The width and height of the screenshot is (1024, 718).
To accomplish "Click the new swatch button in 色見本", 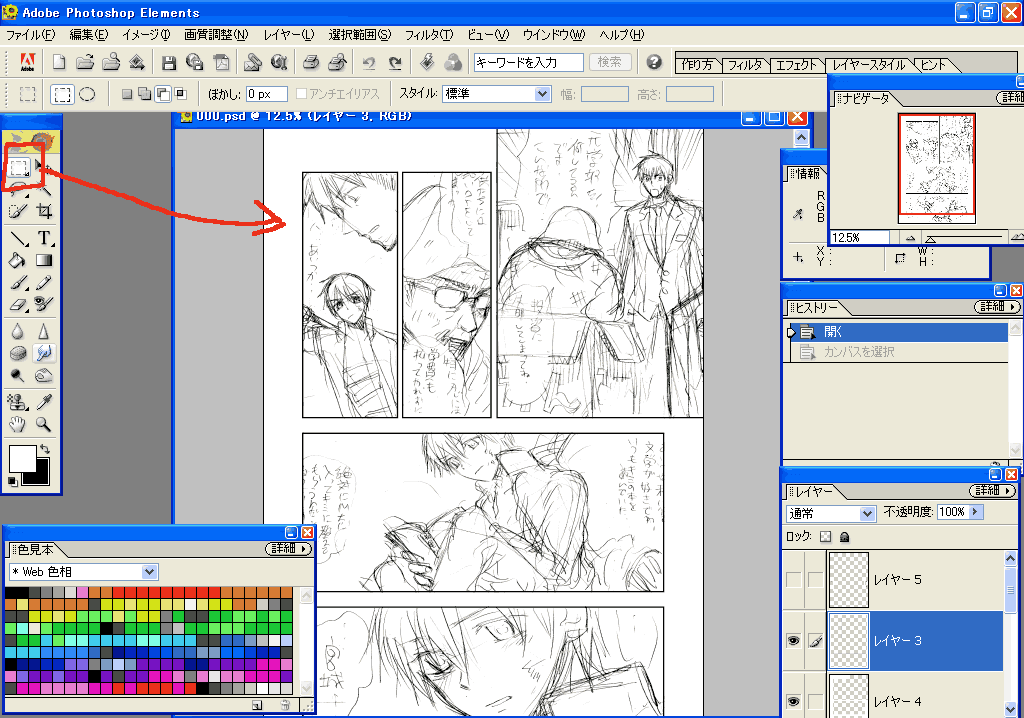I will click(x=257, y=705).
